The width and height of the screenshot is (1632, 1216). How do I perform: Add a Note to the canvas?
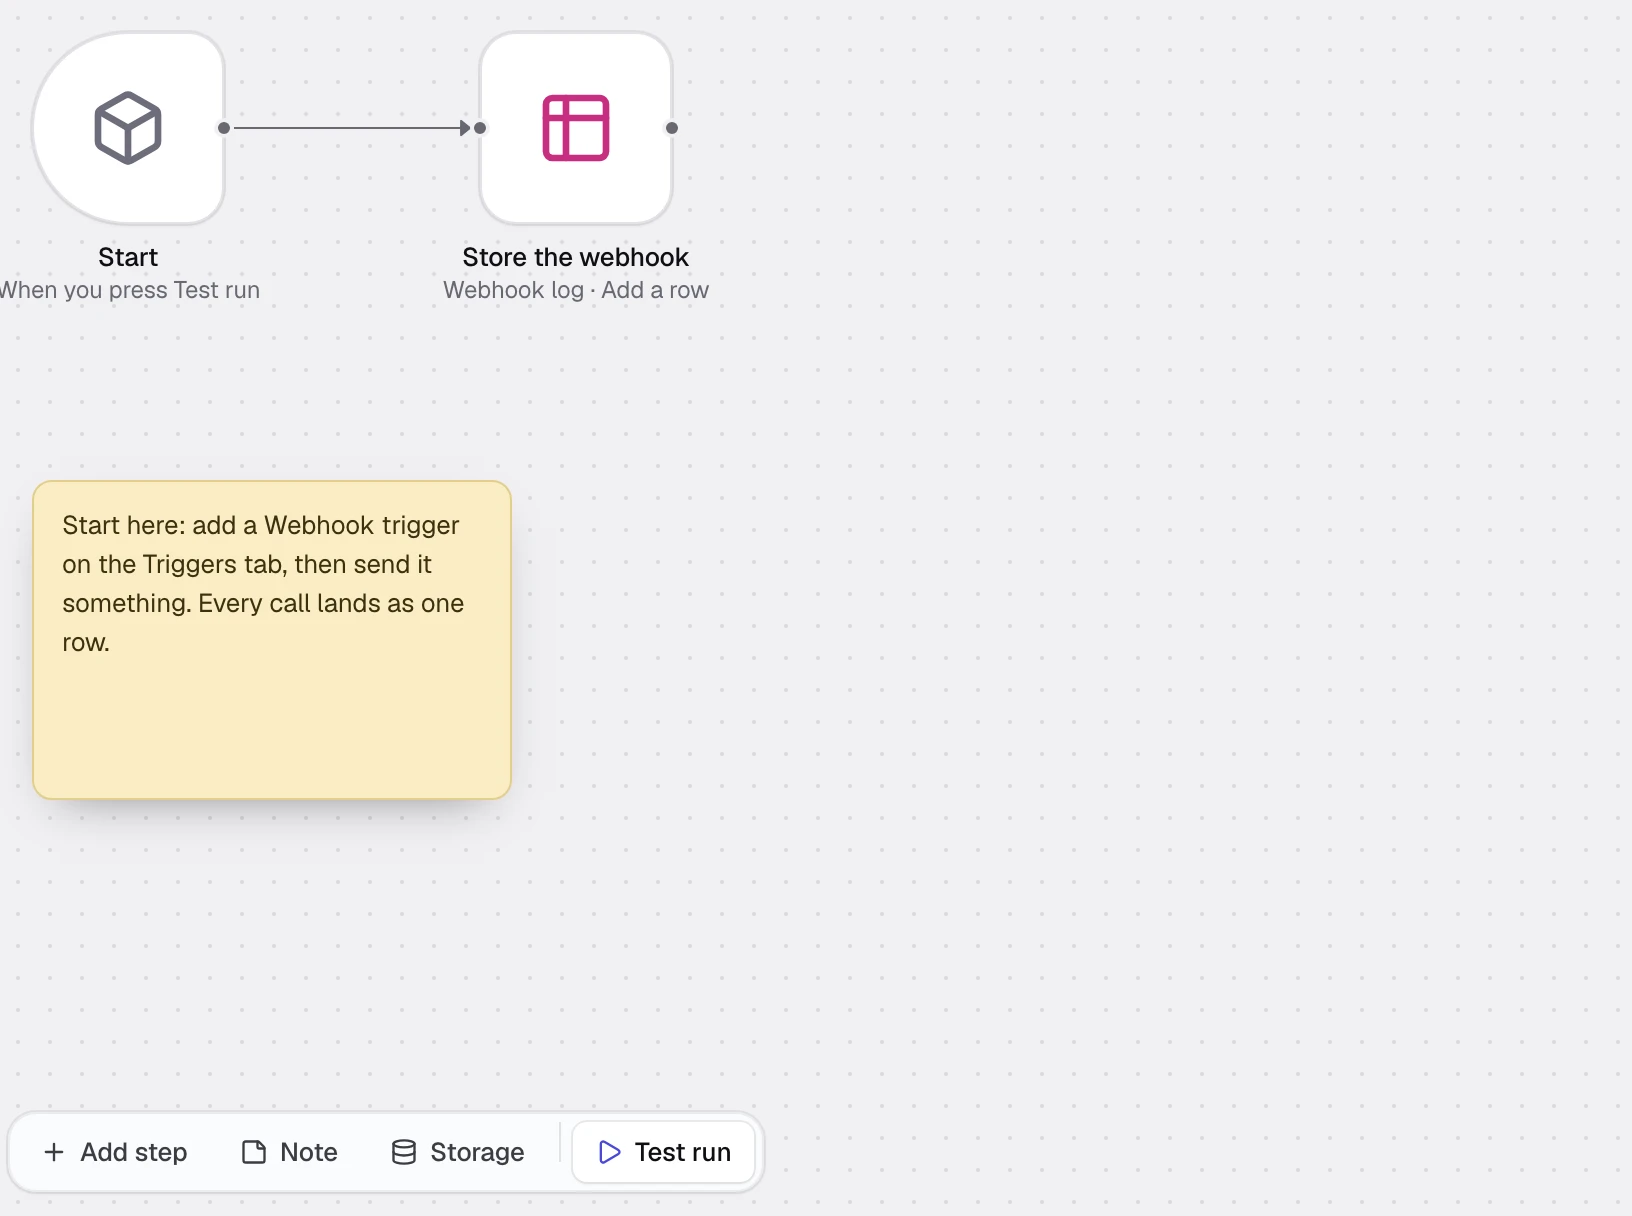tap(290, 1152)
